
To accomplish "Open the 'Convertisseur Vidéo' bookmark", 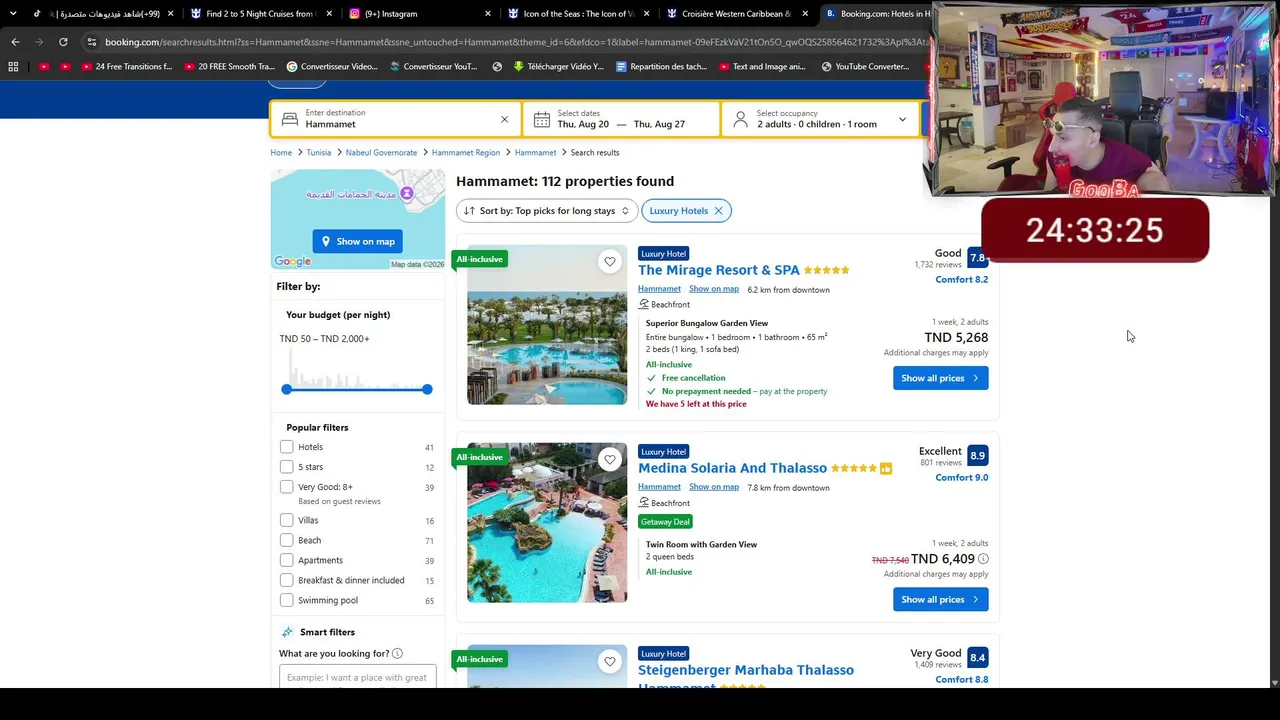I will click(x=332, y=67).
